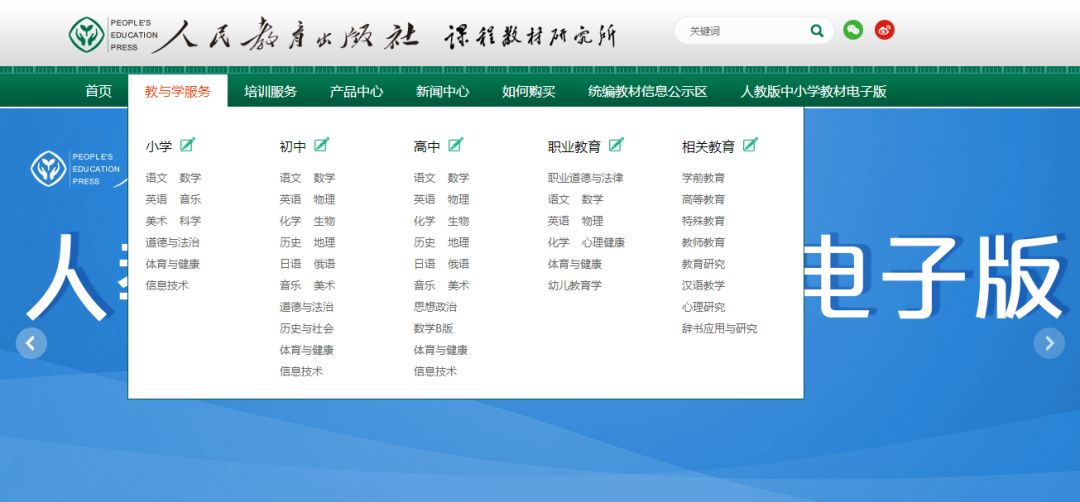
Task: Open 辞书应用与研究 link
Action: tap(720, 328)
